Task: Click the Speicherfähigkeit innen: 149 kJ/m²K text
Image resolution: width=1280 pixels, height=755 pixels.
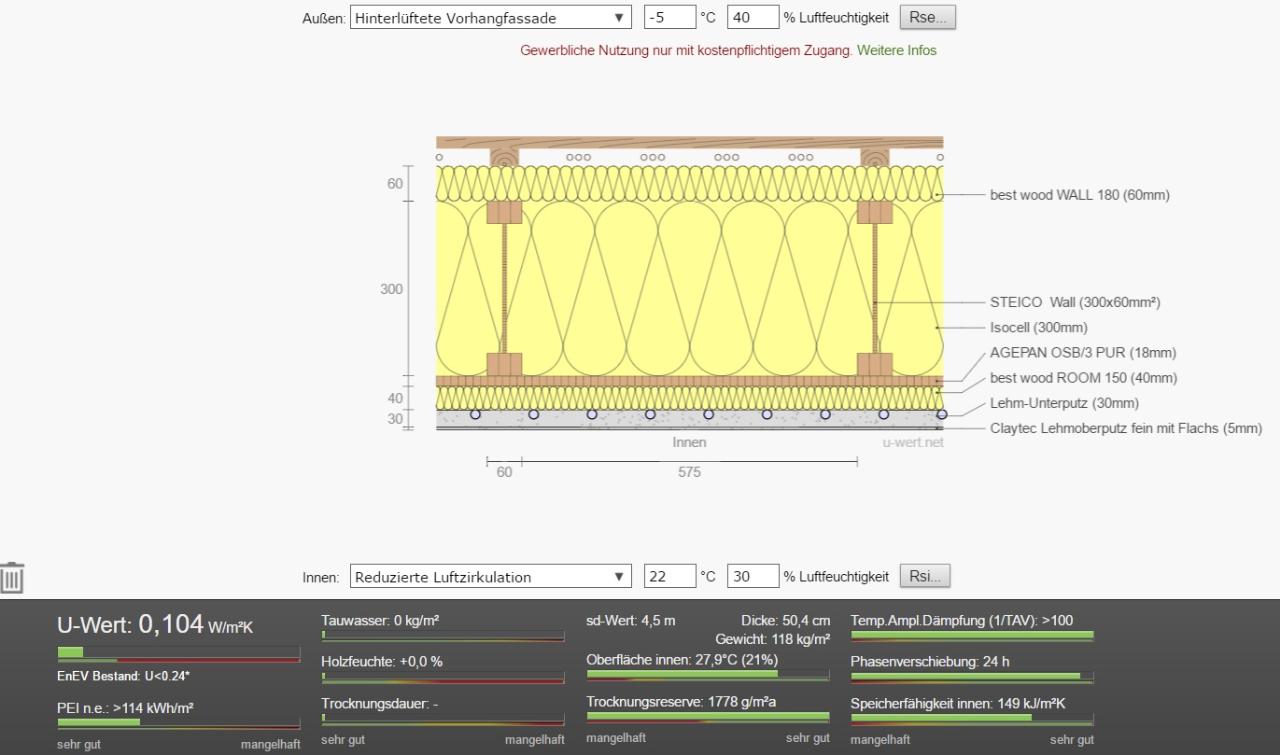Action: (958, 704)
